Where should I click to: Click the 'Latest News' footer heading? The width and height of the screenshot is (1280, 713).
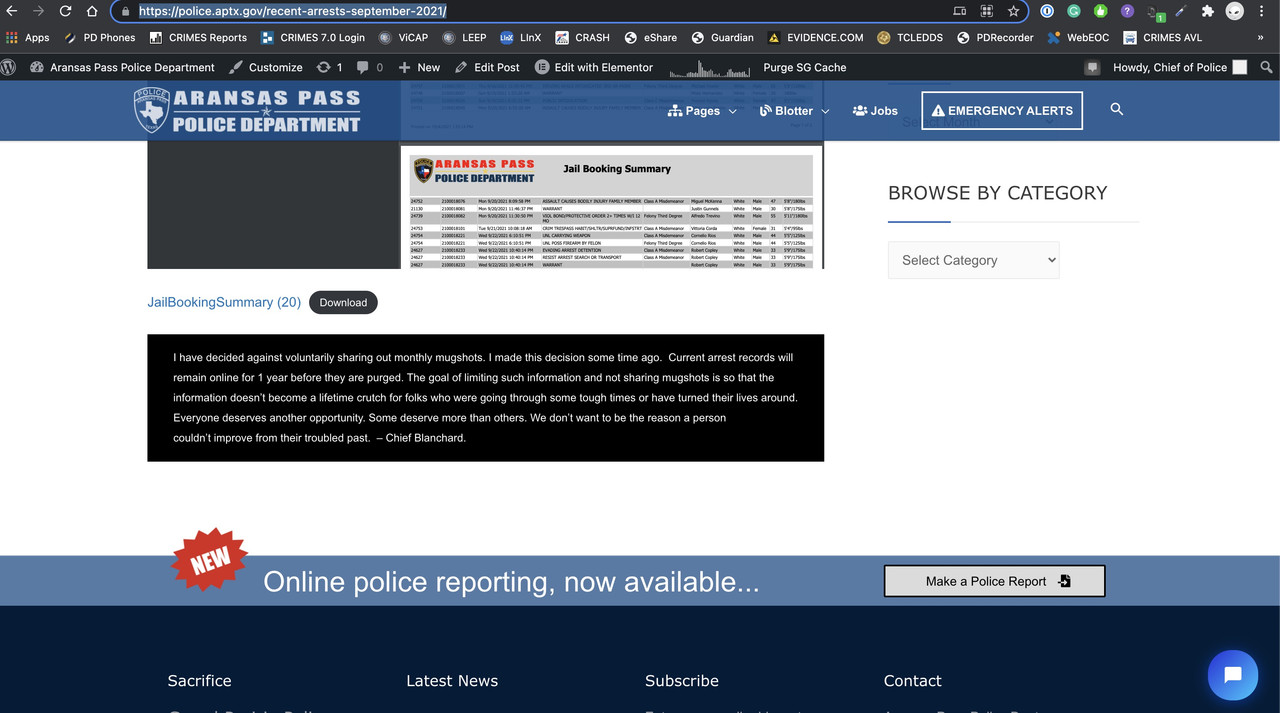click(x=452, y=681)
